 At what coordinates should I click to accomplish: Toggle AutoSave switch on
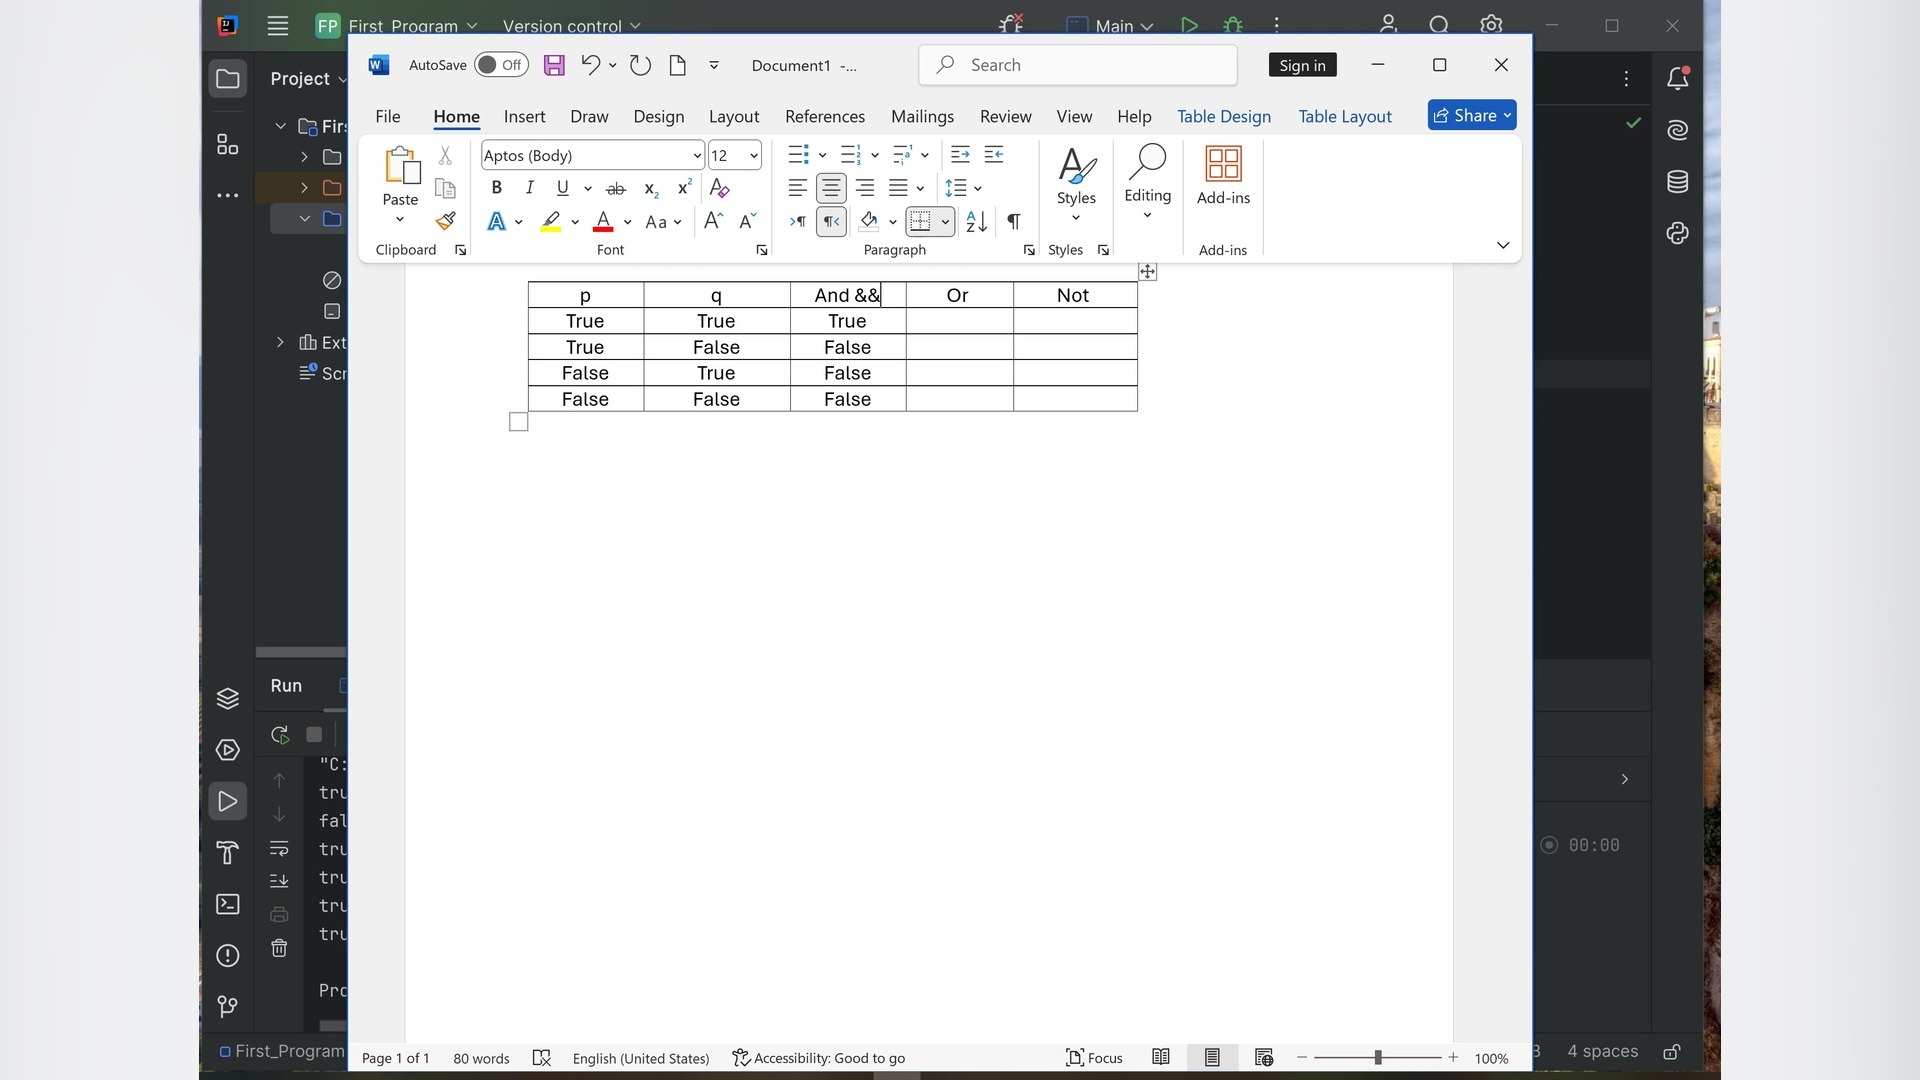click(501, 65)
